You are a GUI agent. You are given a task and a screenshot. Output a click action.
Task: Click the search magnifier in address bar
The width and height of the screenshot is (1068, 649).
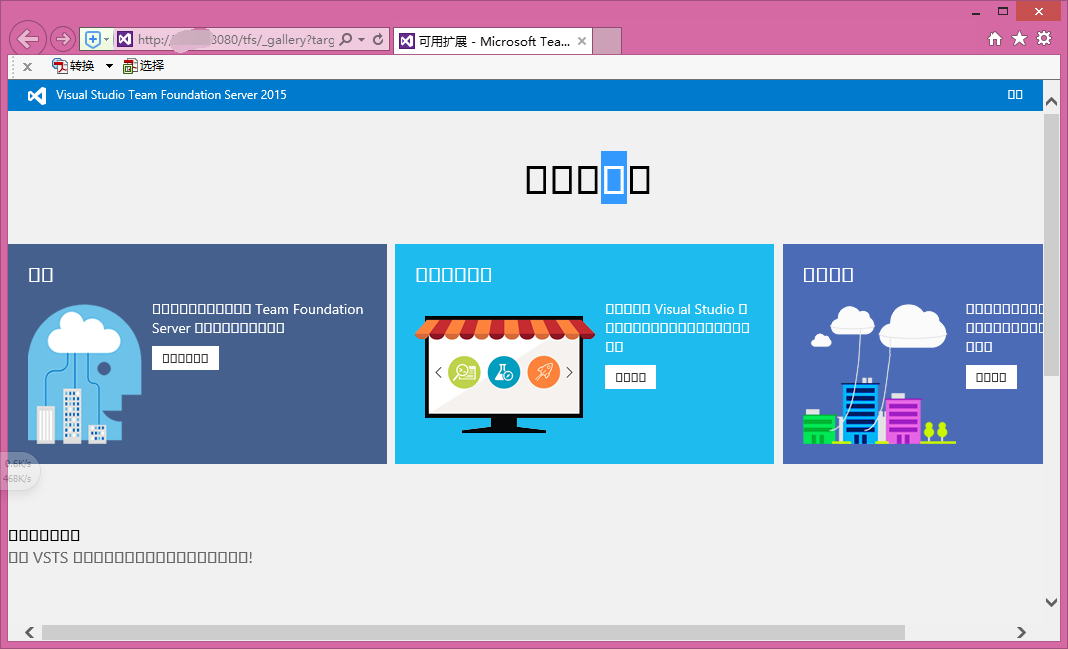click(346, 39)
